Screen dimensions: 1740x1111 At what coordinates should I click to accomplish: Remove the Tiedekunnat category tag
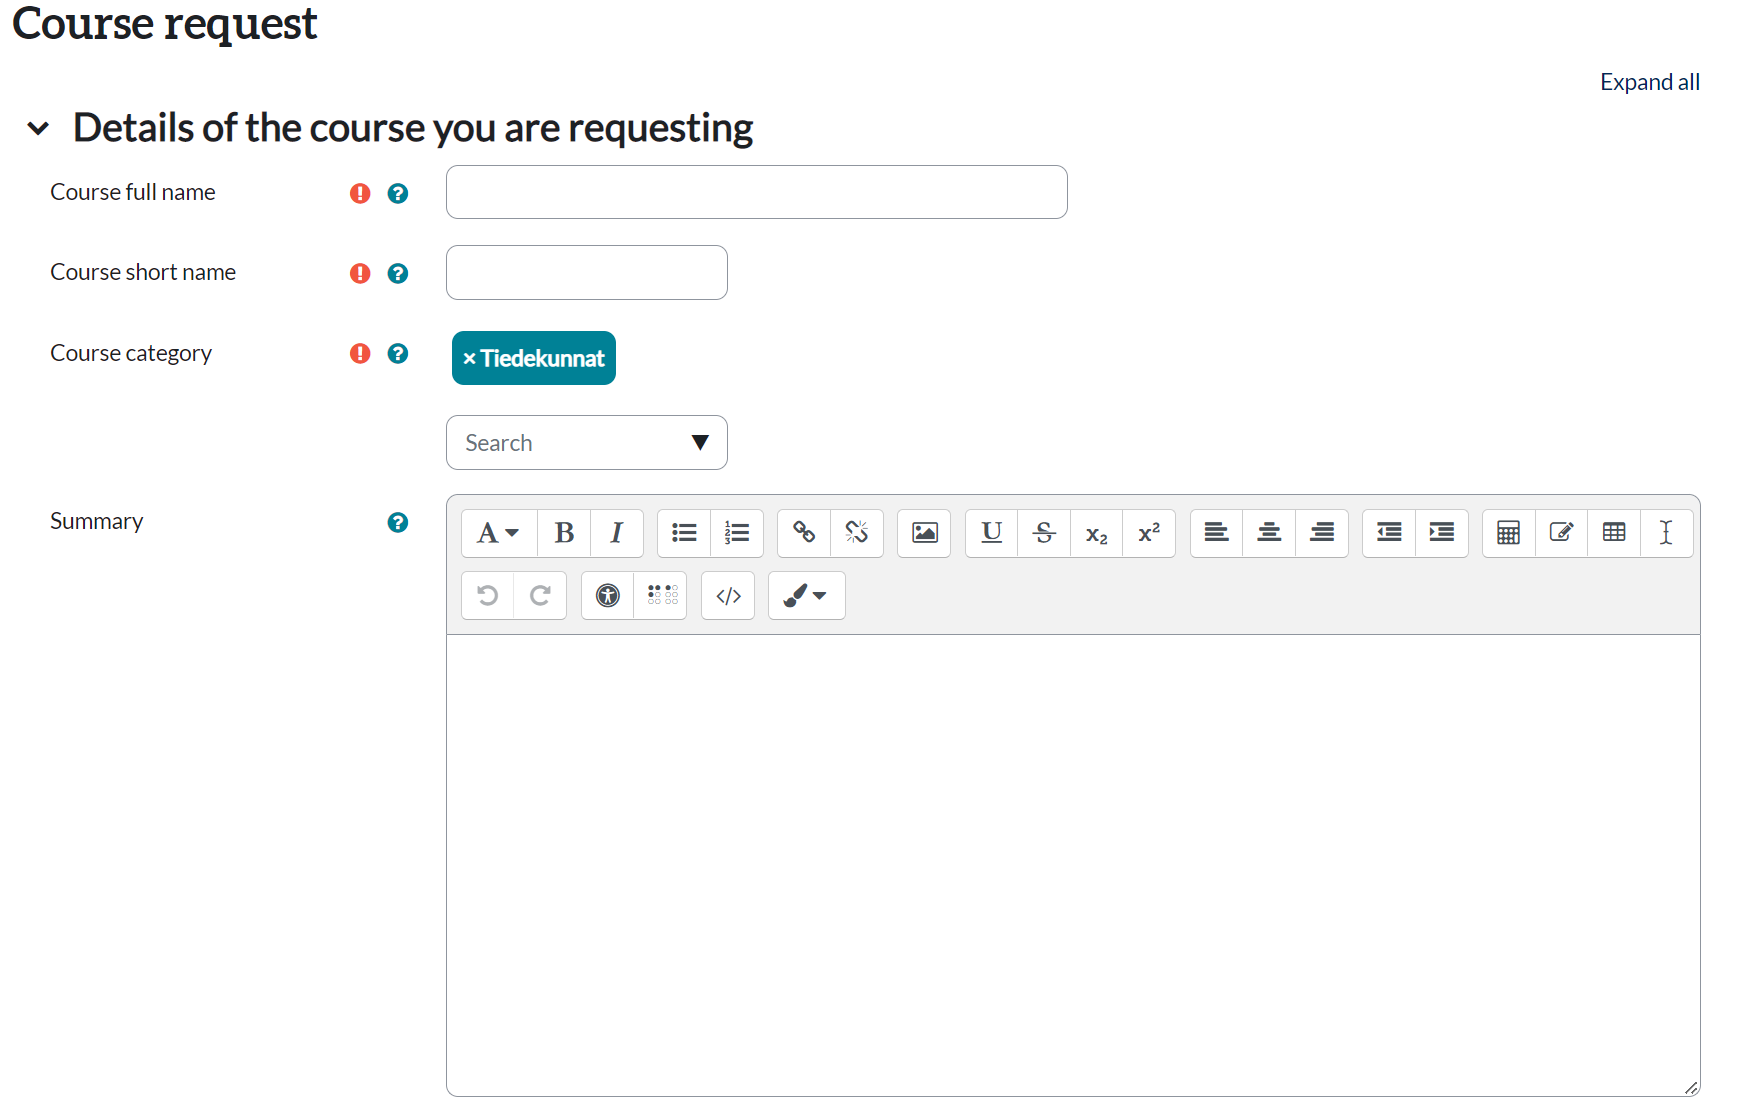469,359
